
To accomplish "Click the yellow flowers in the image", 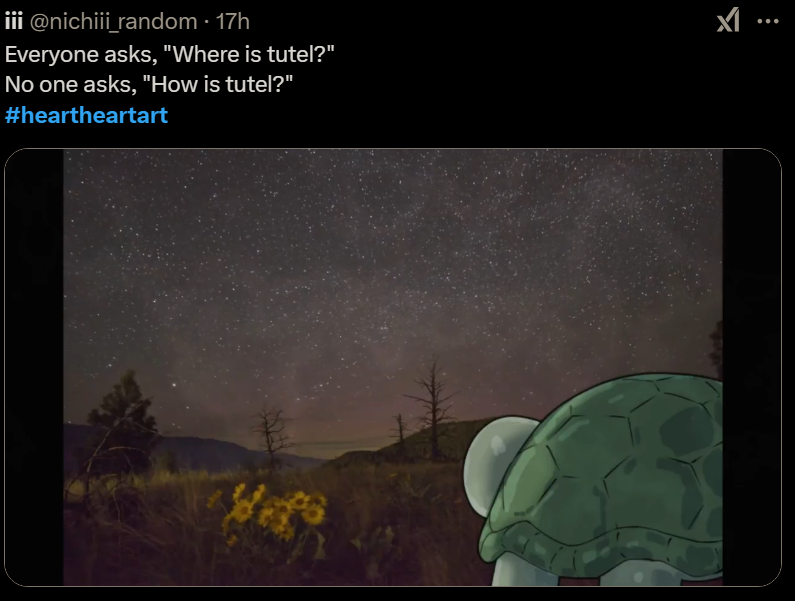I will pyautogui.click(x=271, y=510).
